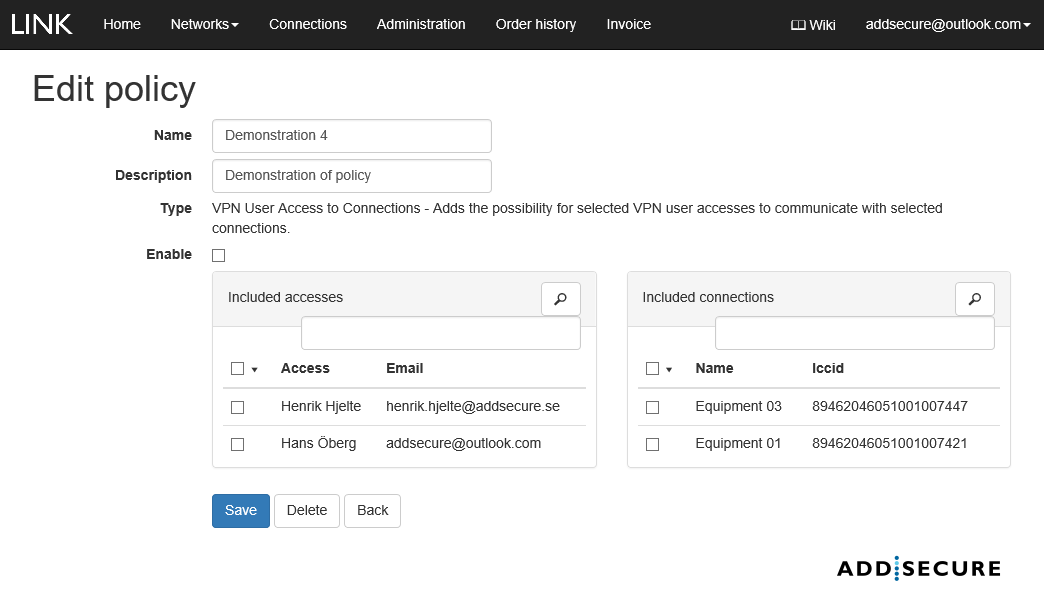Toggle the Enable policy checkbox
1044x593 pixels.
pos(218,255)
